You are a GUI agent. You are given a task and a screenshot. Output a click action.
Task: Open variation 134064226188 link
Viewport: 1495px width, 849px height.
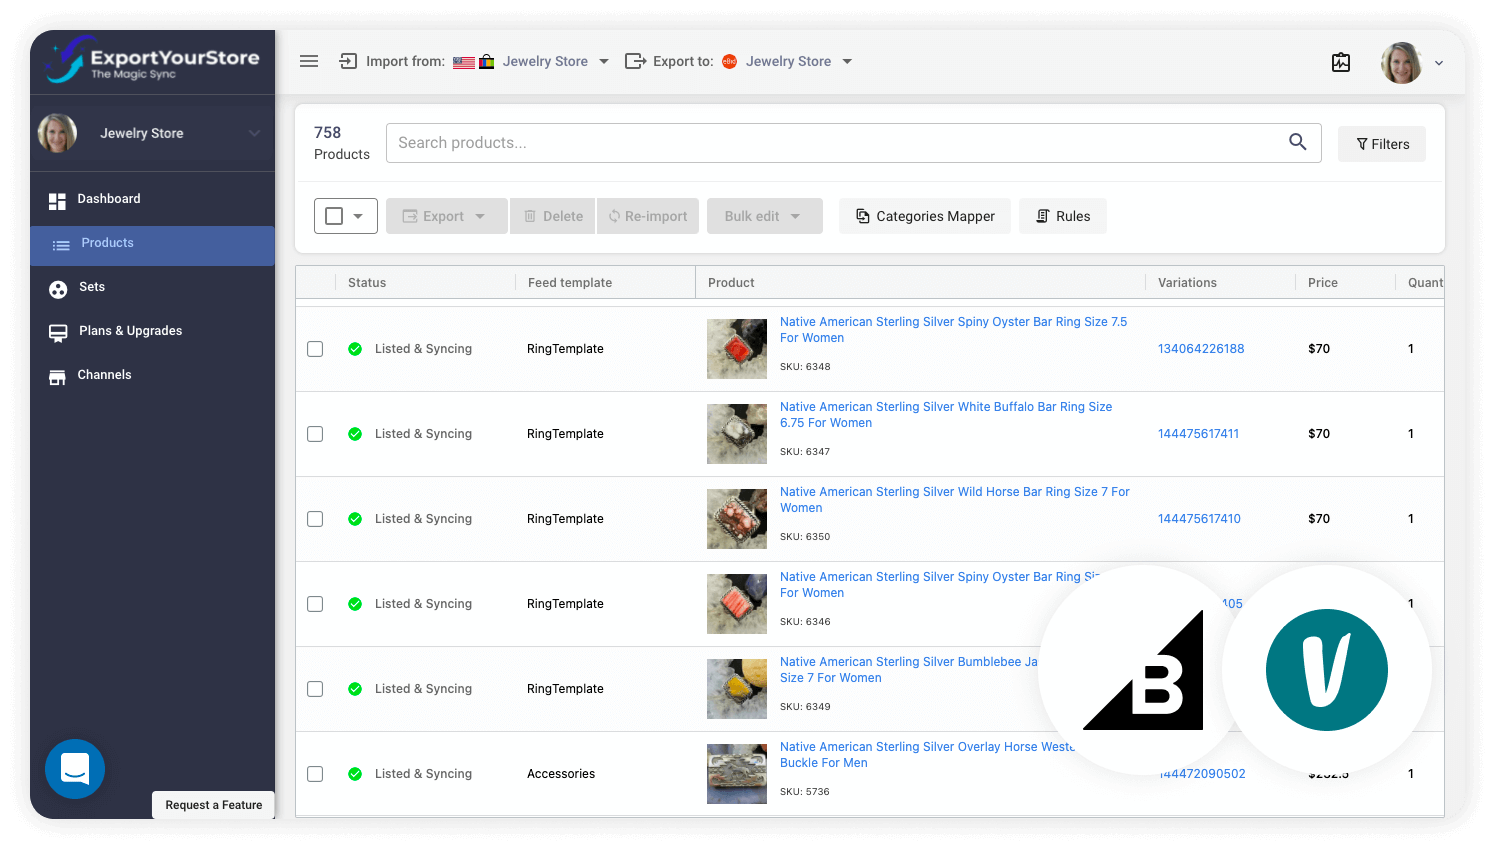(1201, 349)
